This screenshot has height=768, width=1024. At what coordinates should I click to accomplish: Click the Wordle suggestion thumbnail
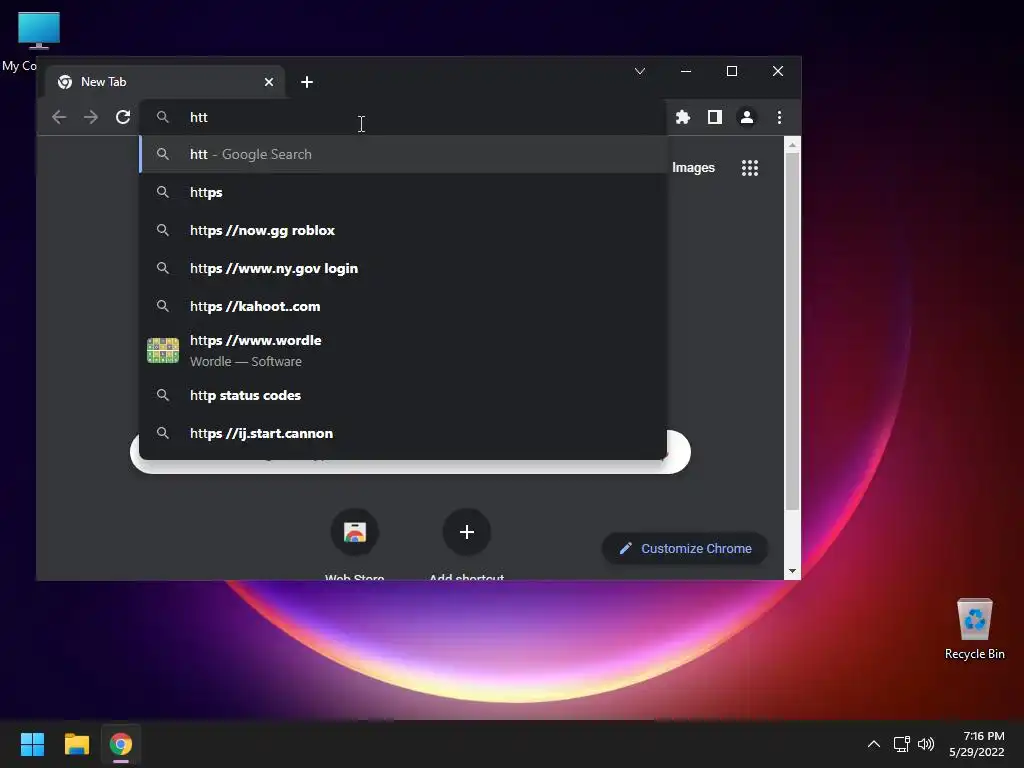(163, 351)
